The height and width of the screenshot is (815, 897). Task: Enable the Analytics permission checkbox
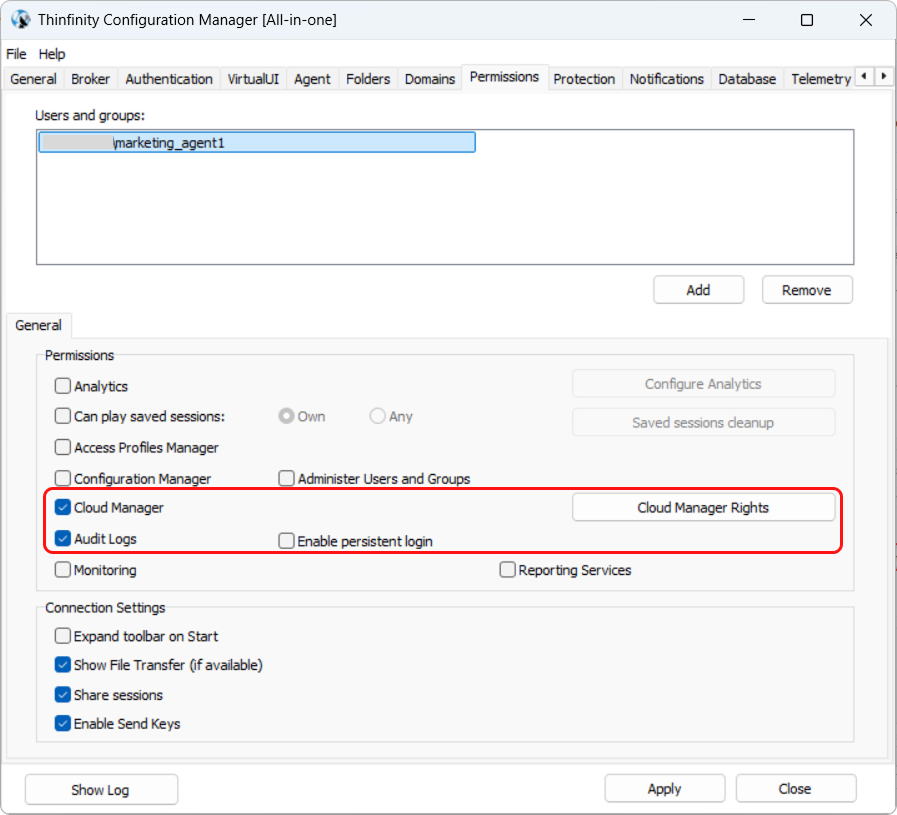pyautogui.click(x=63, y=386)
